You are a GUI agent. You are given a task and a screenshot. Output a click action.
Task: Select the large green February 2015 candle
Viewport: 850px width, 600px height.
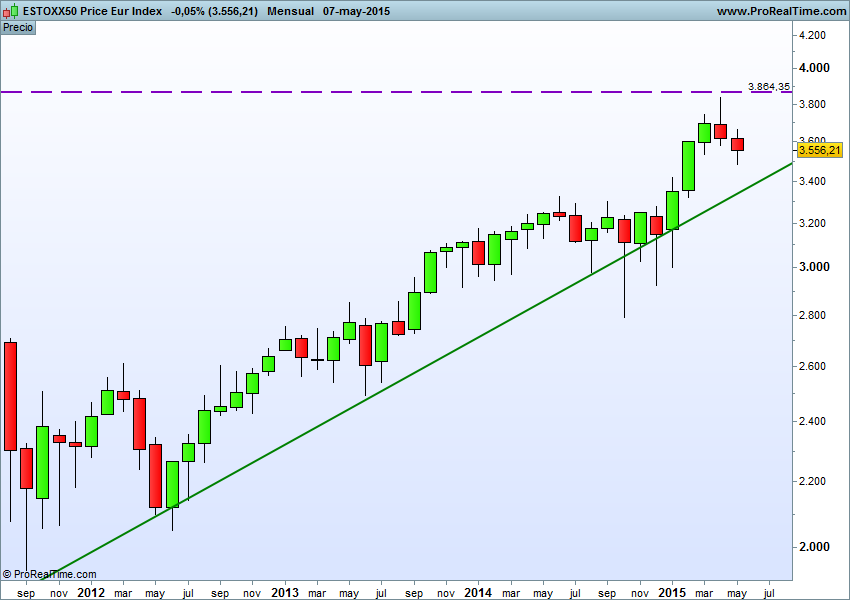[688, 165]
